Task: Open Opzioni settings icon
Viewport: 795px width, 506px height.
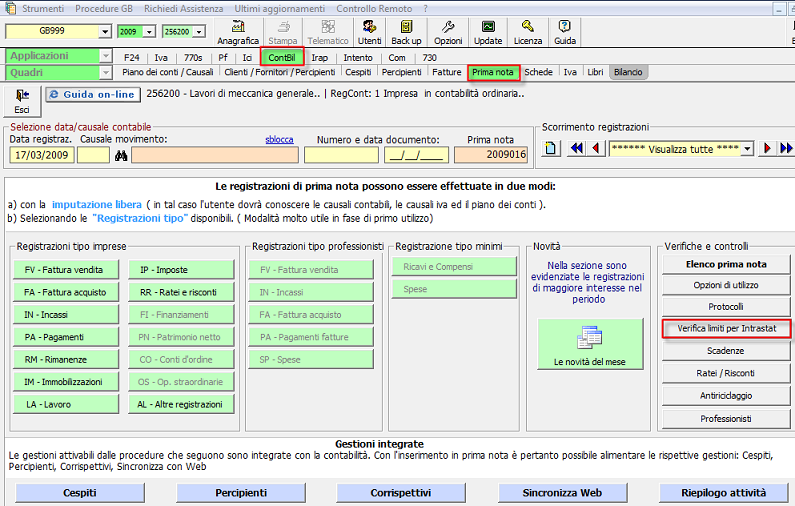Action: click(448, 31)
